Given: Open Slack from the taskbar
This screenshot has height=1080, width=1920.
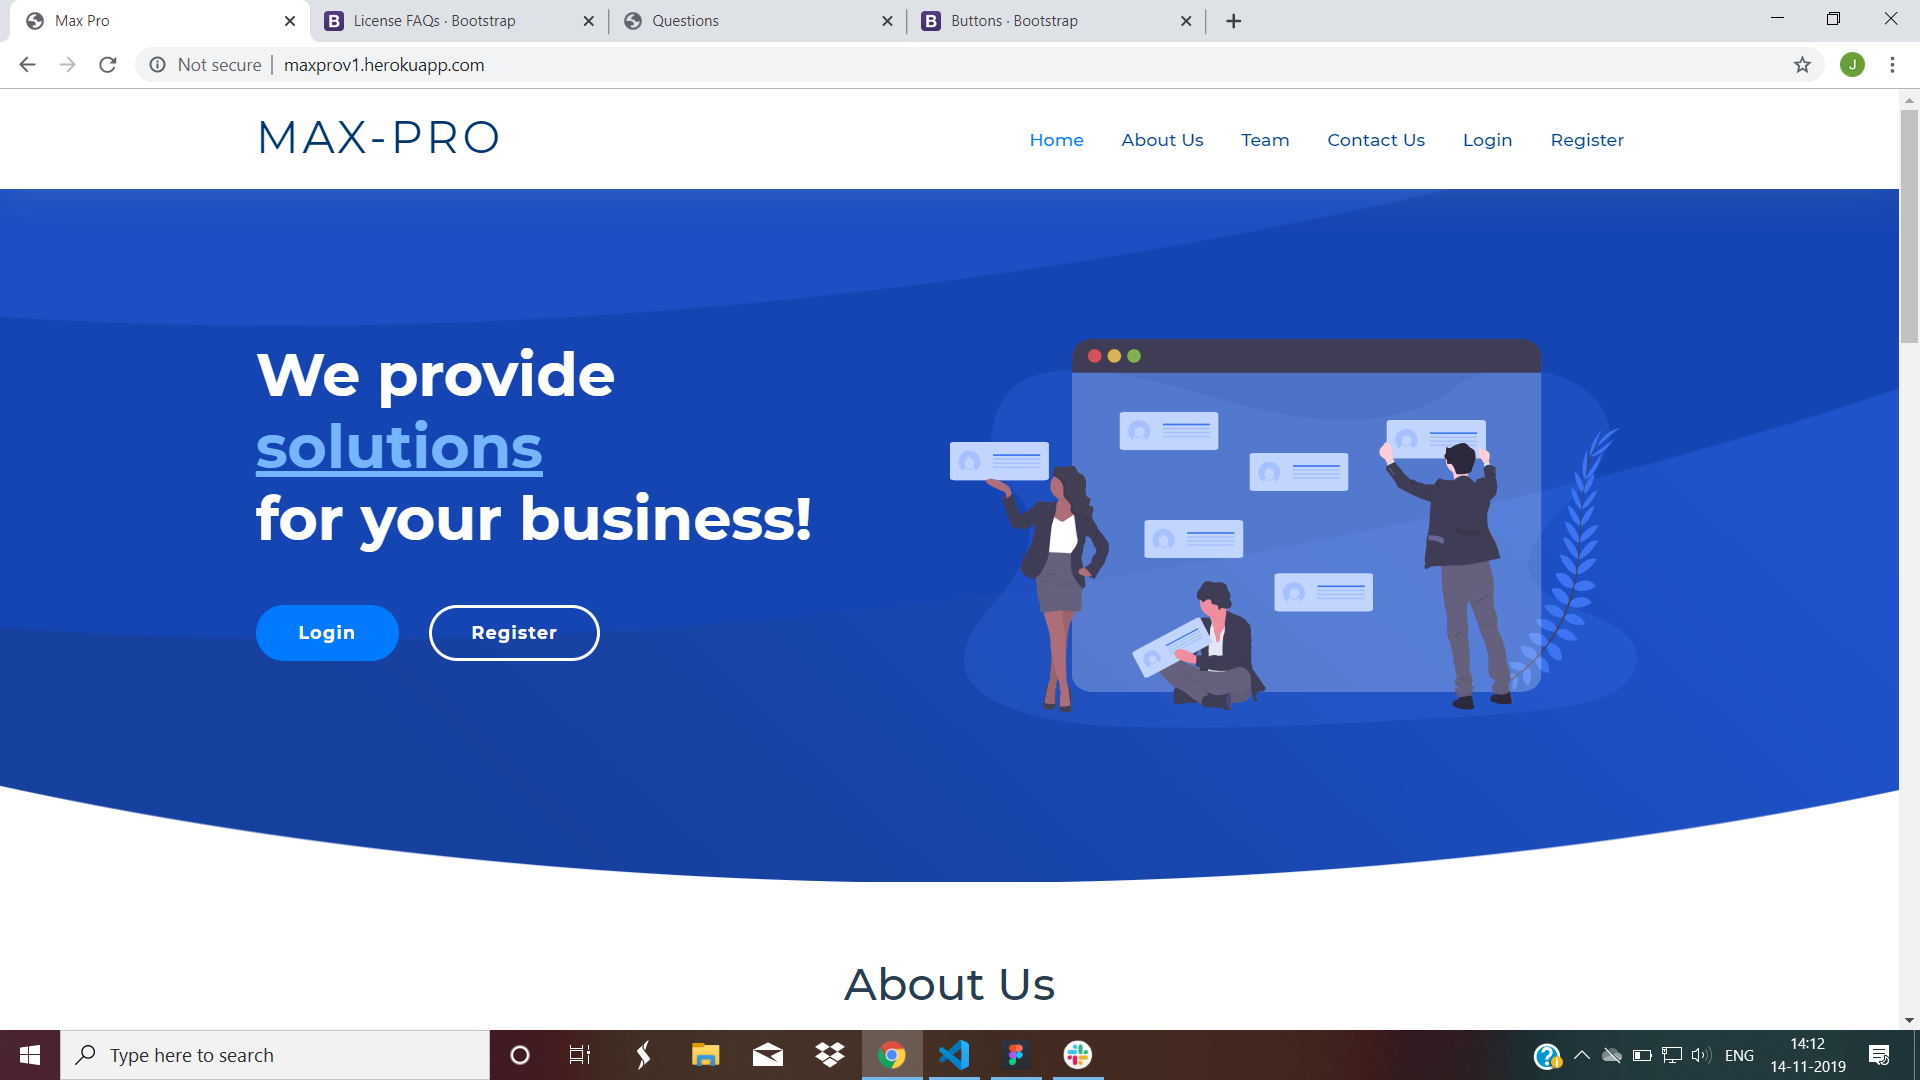Looking at the screenshot, I should click(1077, 1055).
